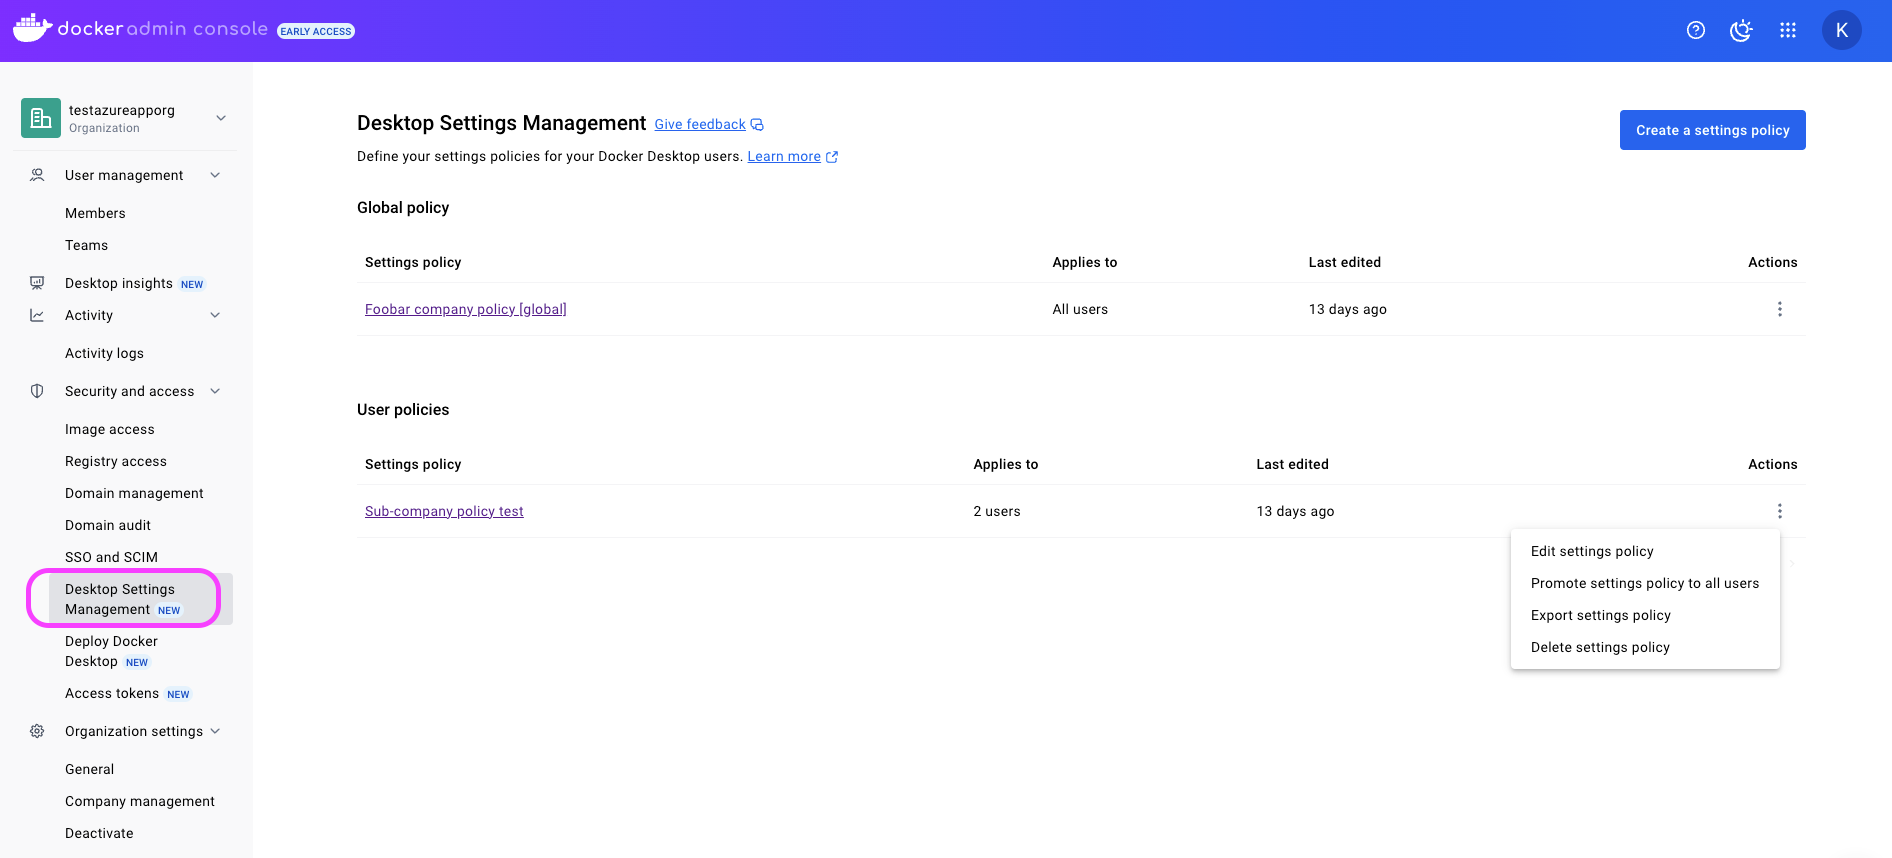Click the testazureapporg organization building icon

(41, 118)
